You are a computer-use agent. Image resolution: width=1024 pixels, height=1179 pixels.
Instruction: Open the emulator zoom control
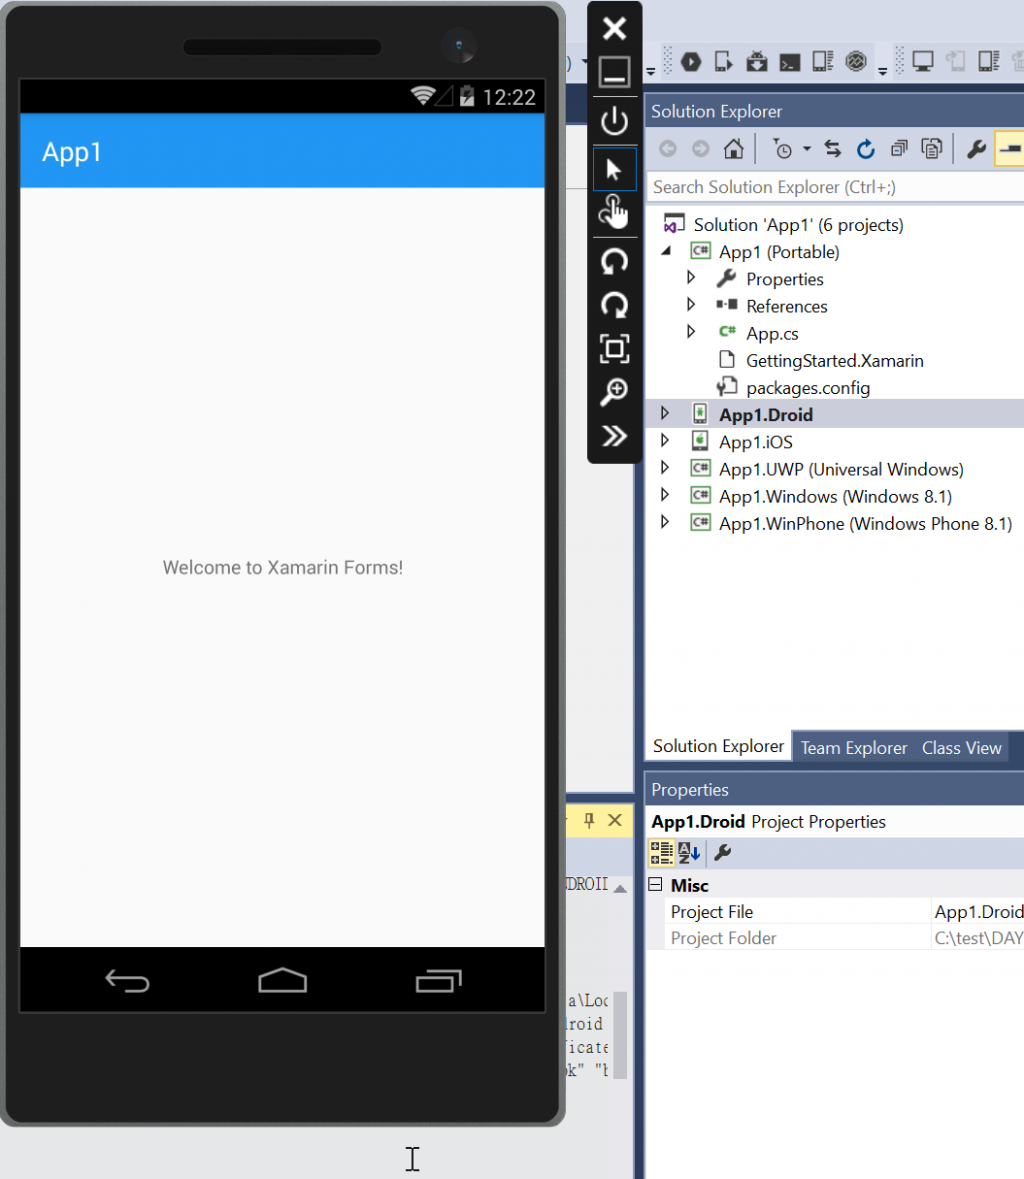point(614,392)
